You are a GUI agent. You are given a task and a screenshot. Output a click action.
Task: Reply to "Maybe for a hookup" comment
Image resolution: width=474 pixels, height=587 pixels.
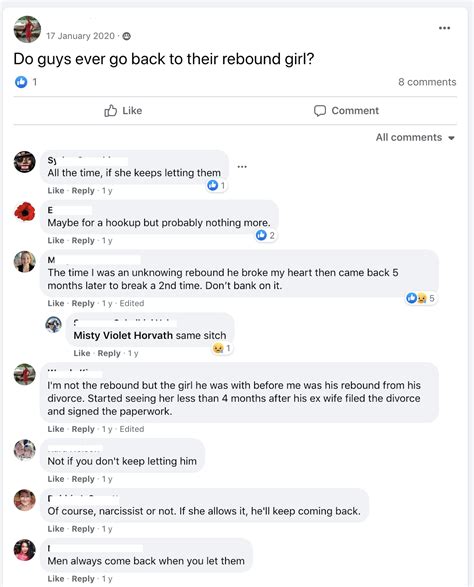83,240
